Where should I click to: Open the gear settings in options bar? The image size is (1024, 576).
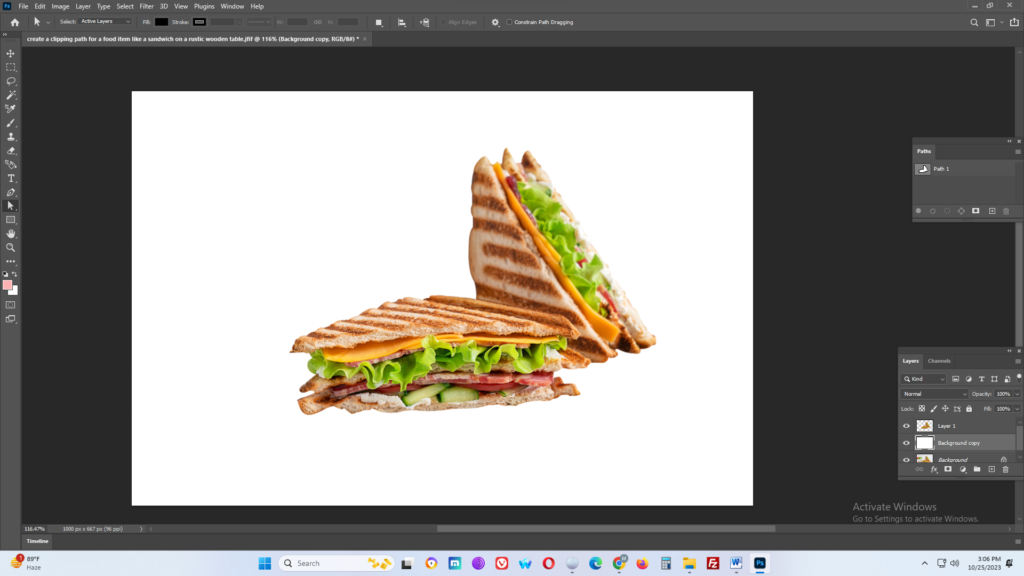495,22
